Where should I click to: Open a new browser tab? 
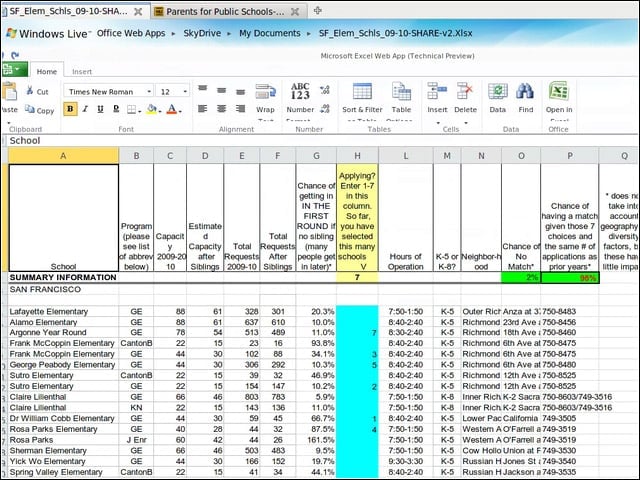(x=318, y=11)
